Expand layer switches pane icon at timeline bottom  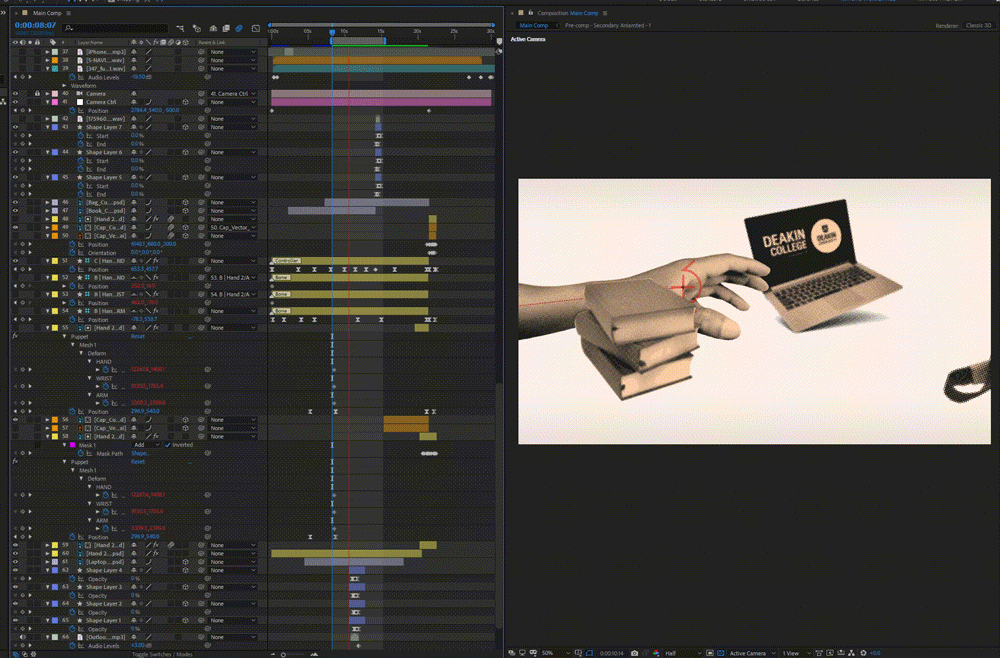click(x=17, y=654)
